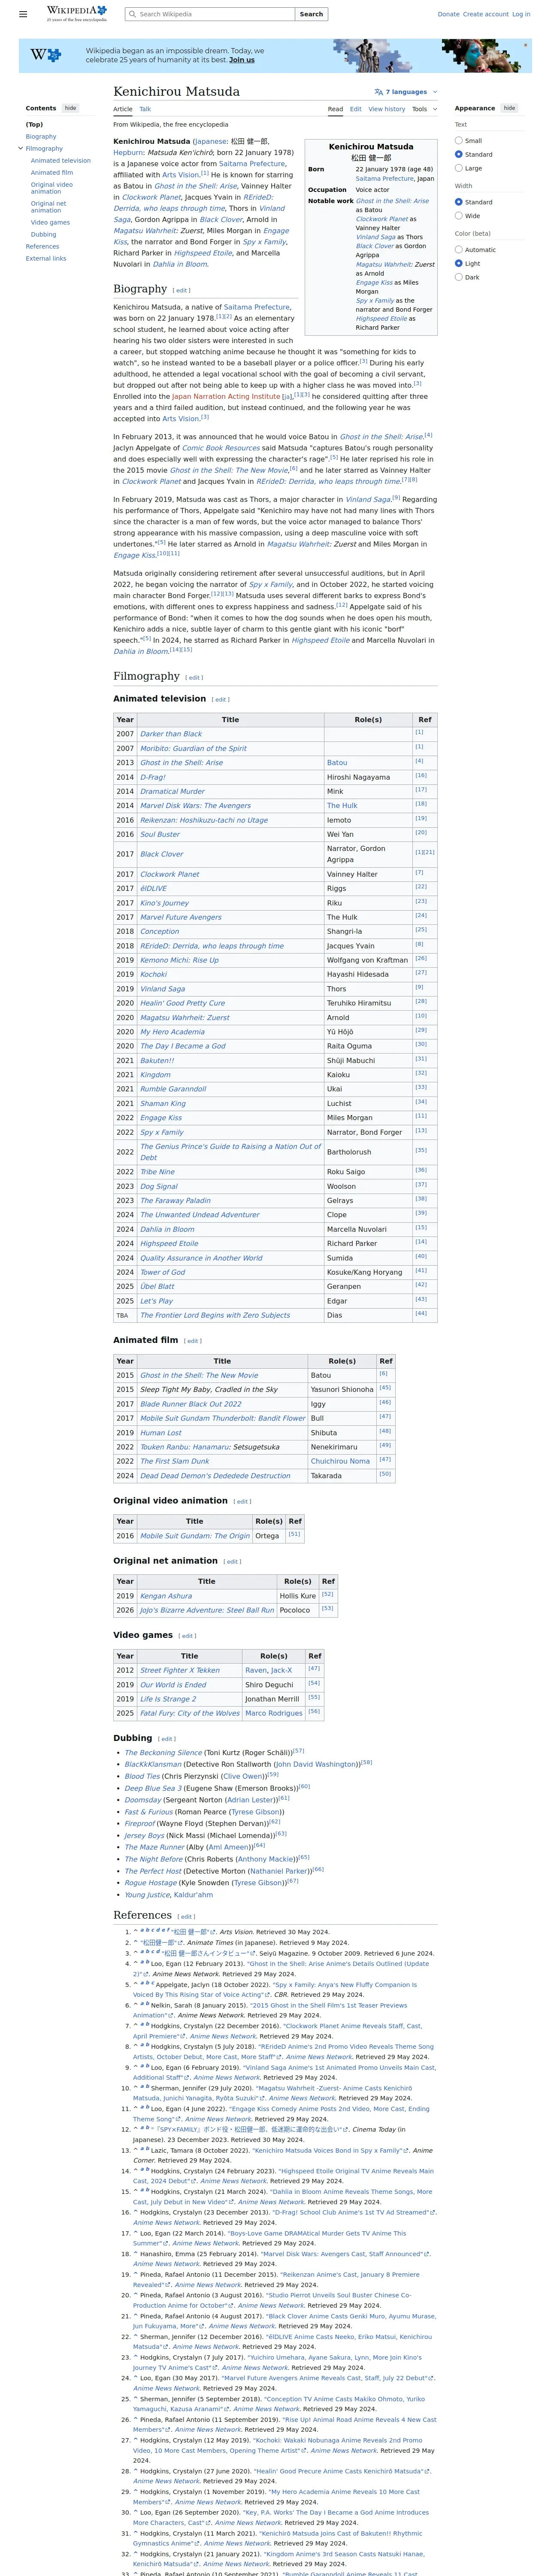Image resolution: width=551 pixels, height=2576 pixels.
Task: Open Chuichirou Noma role link
Action: click(x=340, y=1461)
